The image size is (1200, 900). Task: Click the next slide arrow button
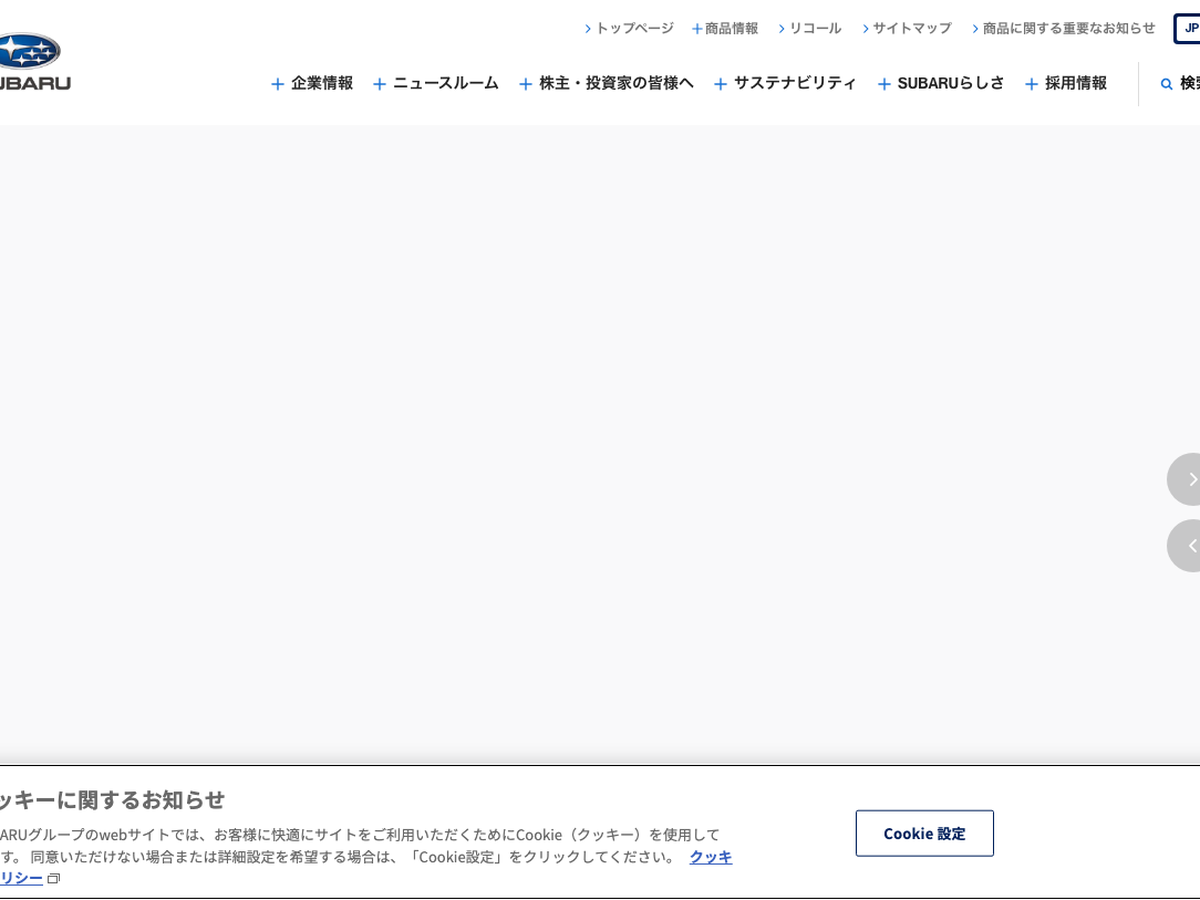point(1189,480)
